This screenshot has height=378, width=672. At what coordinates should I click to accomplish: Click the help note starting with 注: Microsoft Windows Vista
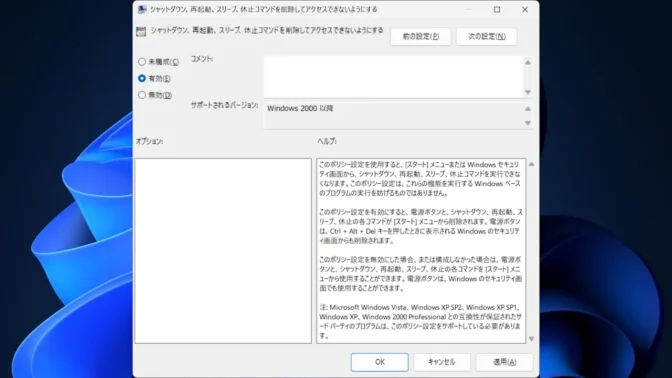tap(420, 321)
